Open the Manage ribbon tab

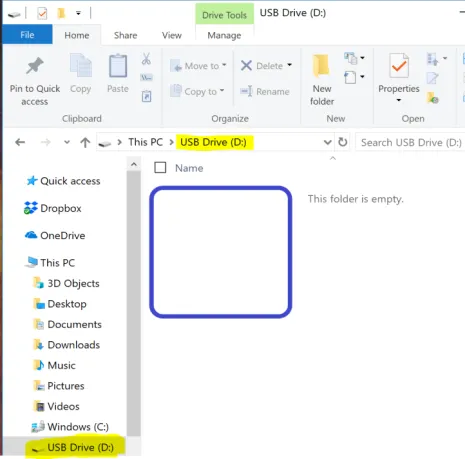pyautogui.click(x=224, y=35)
